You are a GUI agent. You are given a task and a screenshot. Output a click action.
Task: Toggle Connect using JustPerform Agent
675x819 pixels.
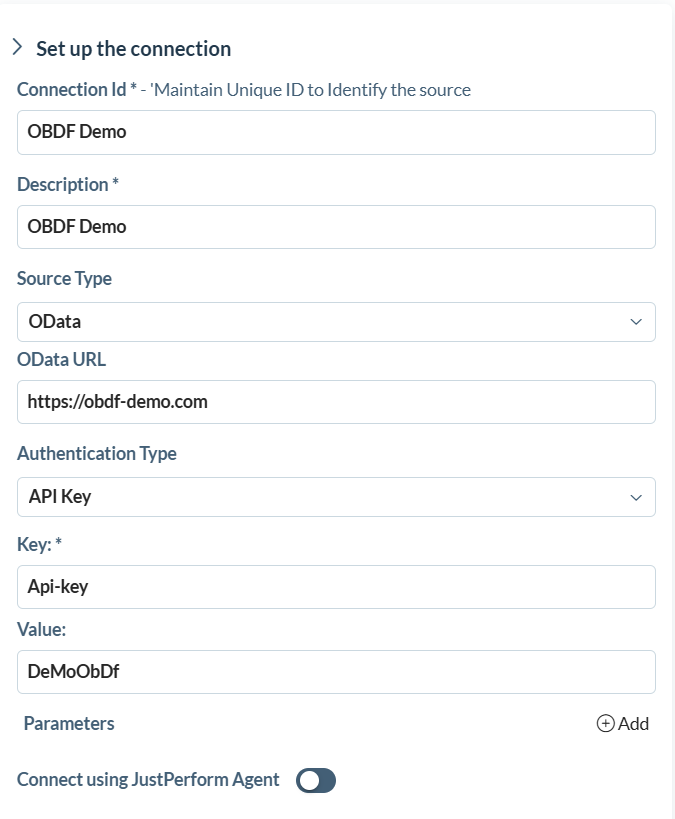pos(315,780)
